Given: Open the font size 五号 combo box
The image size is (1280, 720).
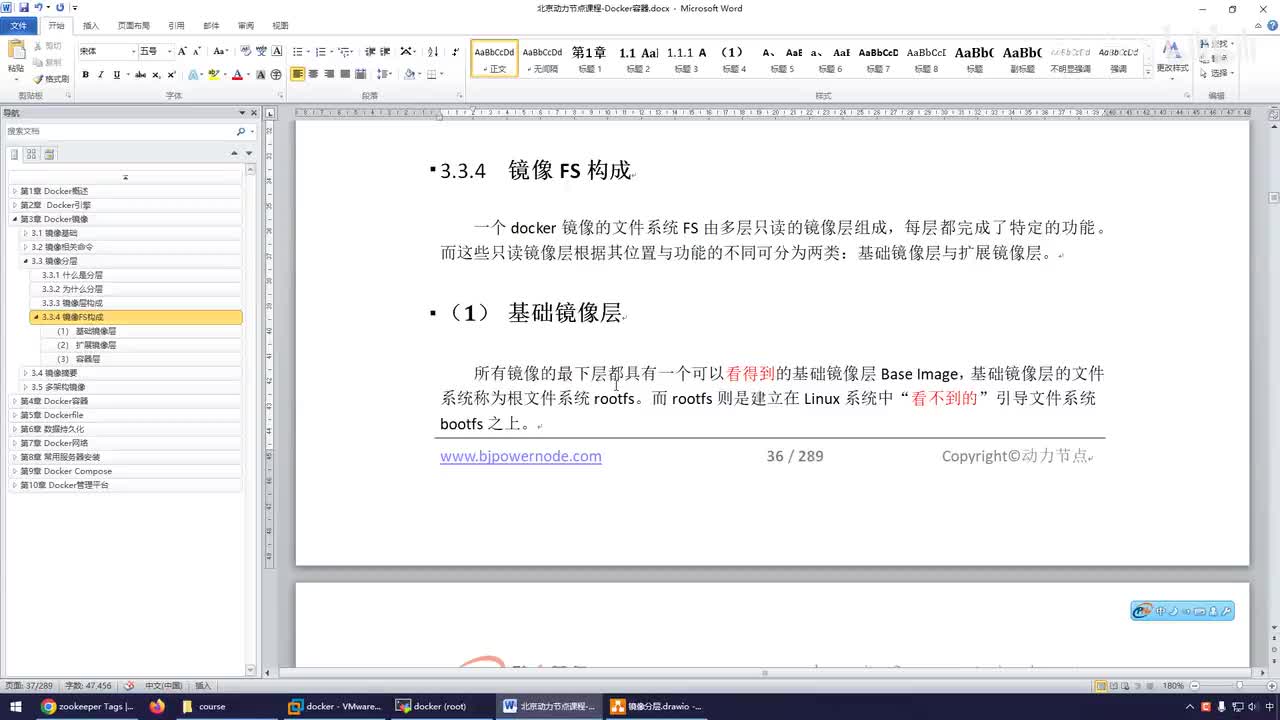Looking at the screenshot, I should tap(156, 51).
